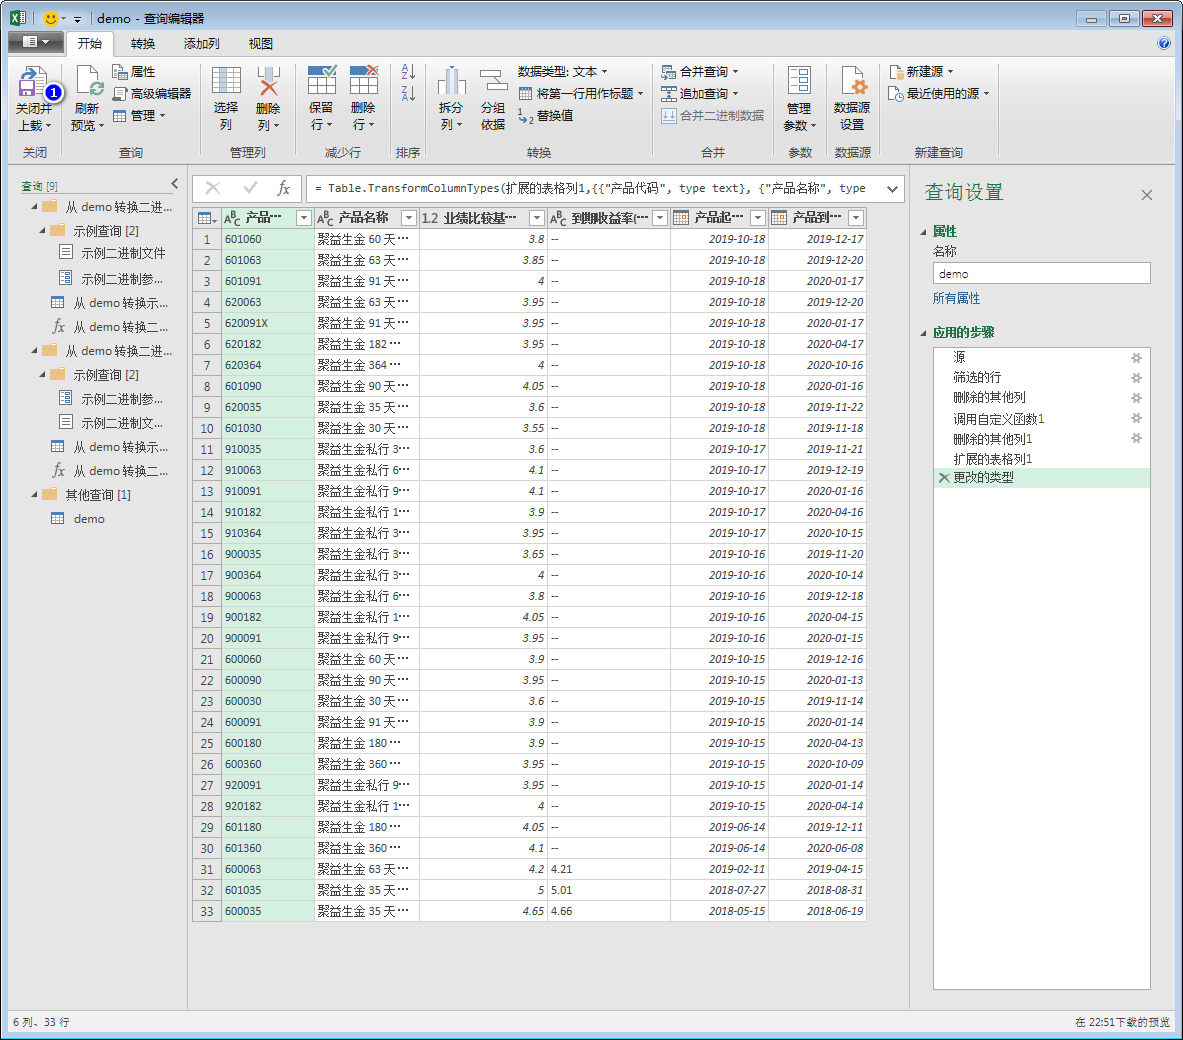Open settings gear for step 调用自定义函数1
This screenshot has height=1040, width=1183.
coord(1136,418)
